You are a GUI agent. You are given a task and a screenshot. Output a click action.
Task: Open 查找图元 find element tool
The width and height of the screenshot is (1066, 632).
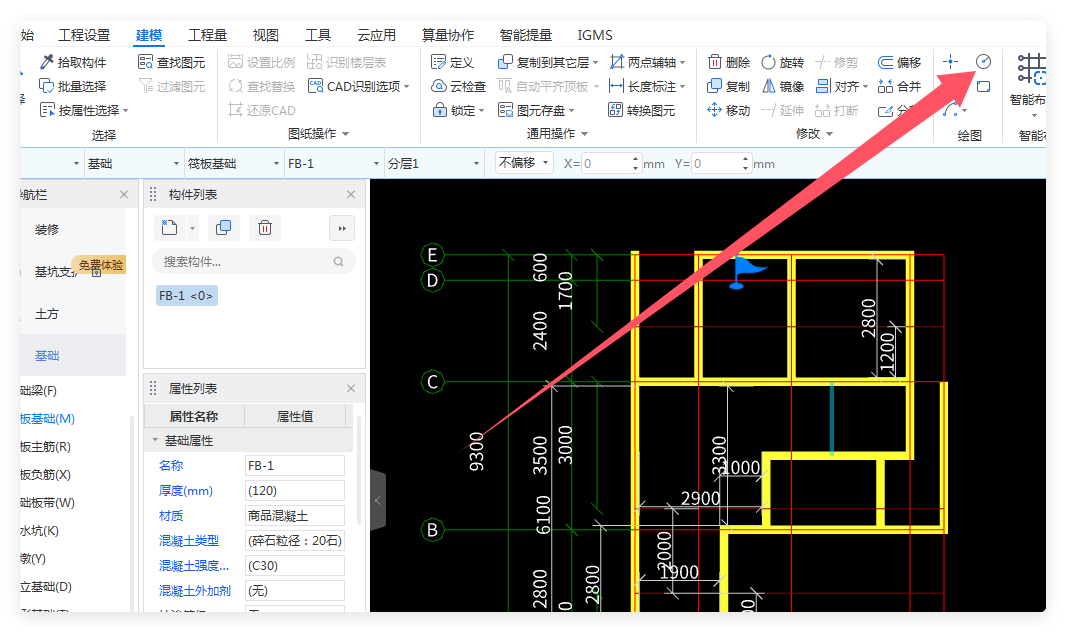coord(171,63)
